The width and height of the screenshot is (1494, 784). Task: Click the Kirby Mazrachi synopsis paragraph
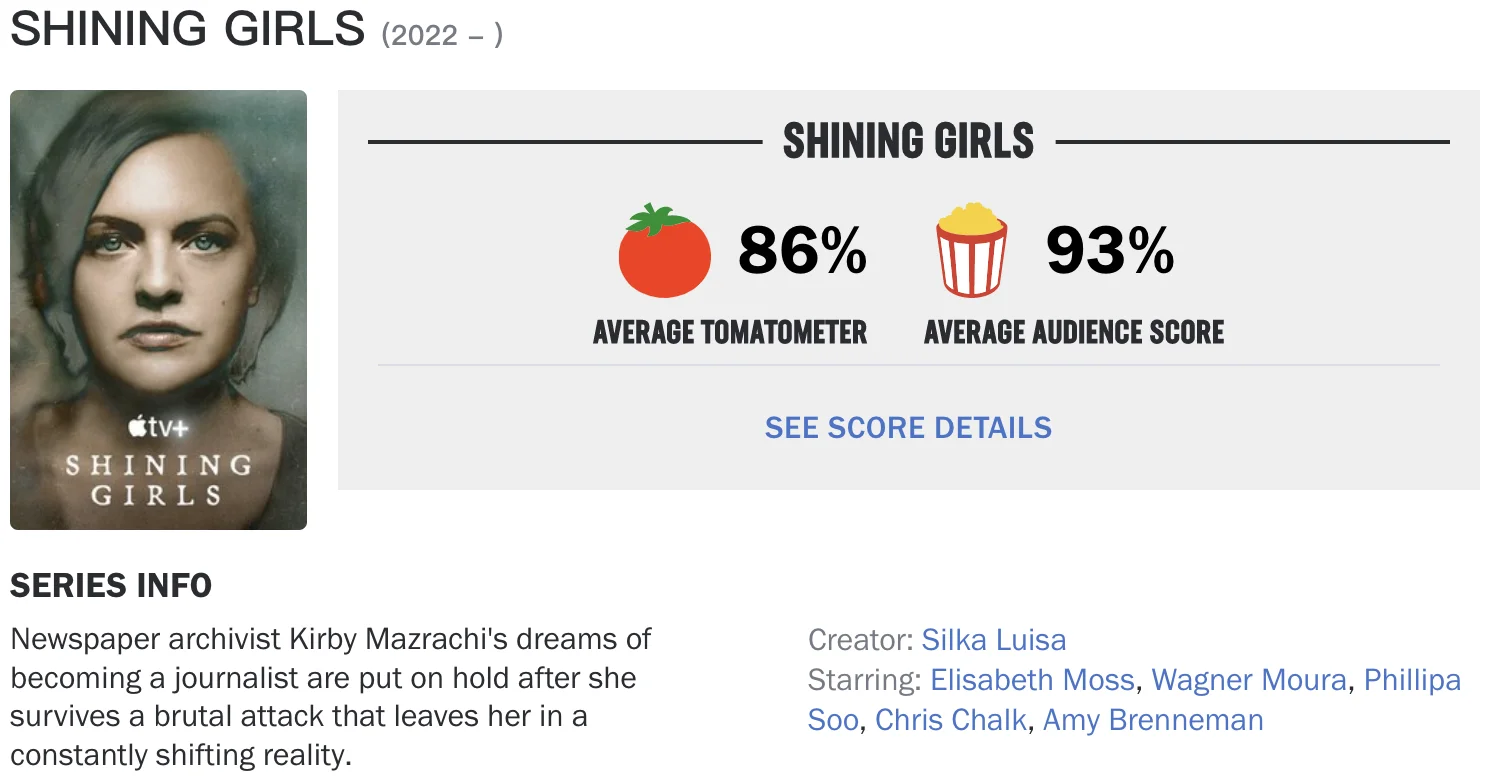pos(330,696)
